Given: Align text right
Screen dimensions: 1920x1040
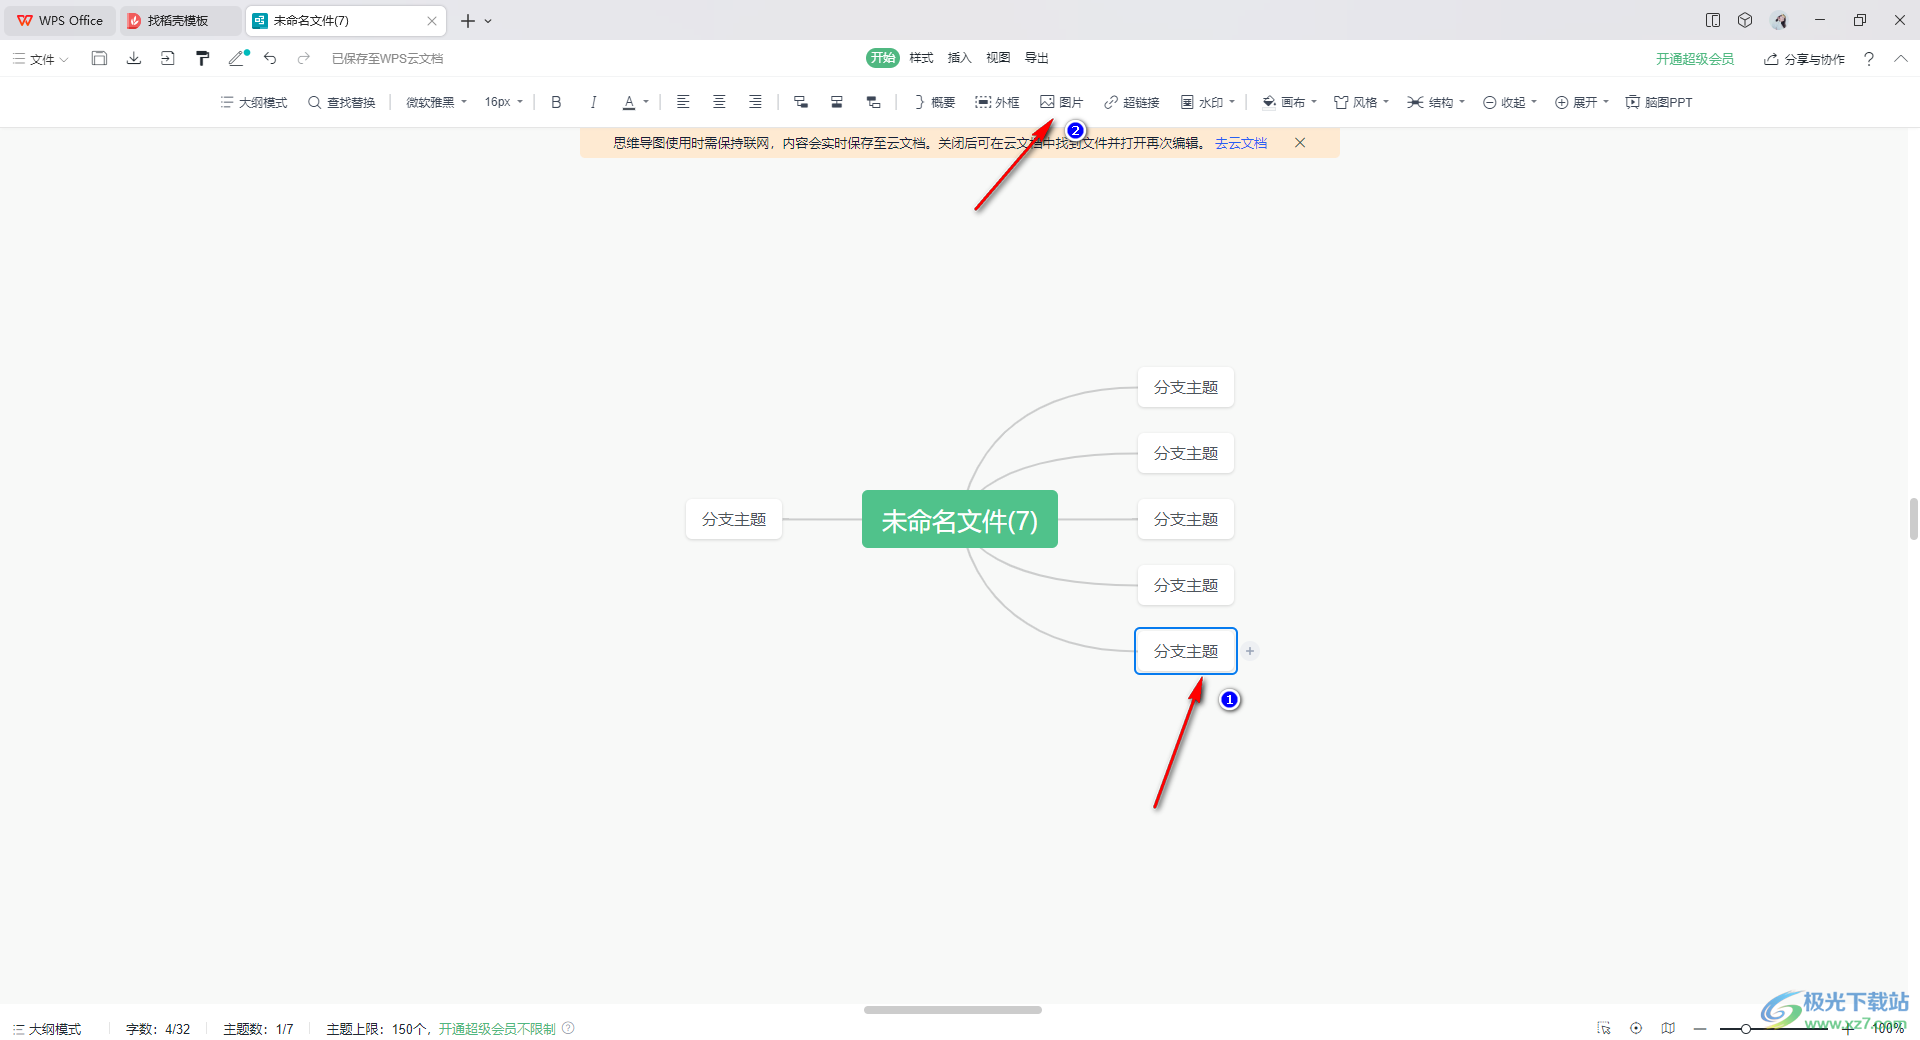Looking at the screenshot, I should click(755, 102).
